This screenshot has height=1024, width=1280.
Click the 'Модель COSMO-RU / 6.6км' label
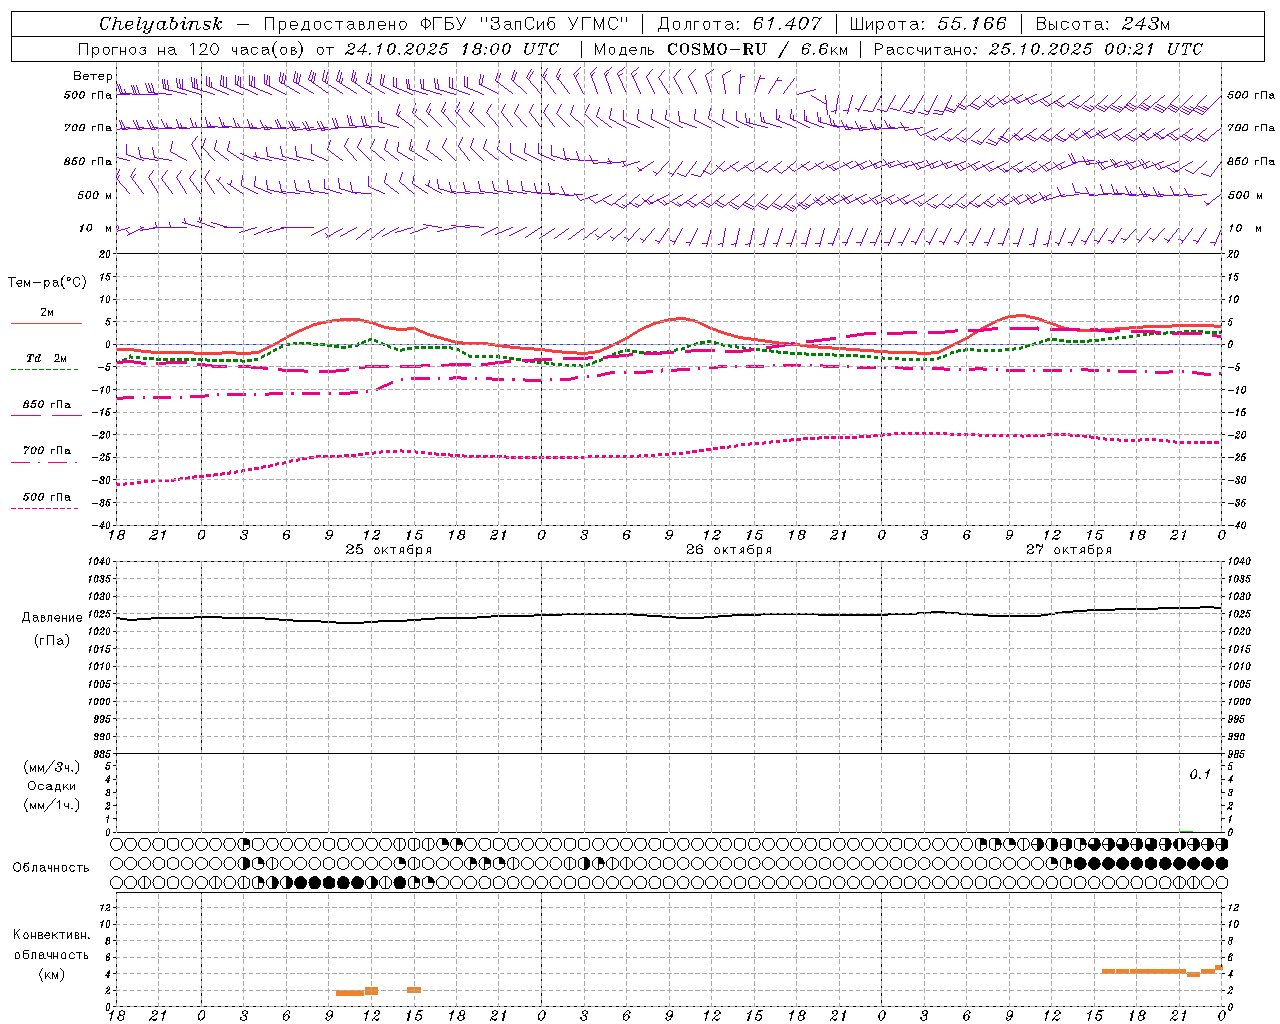(x=721, y=49)
